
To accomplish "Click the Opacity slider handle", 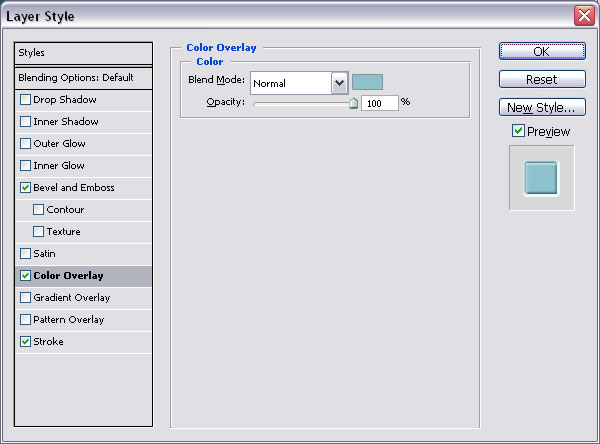I will pos(354,103).
